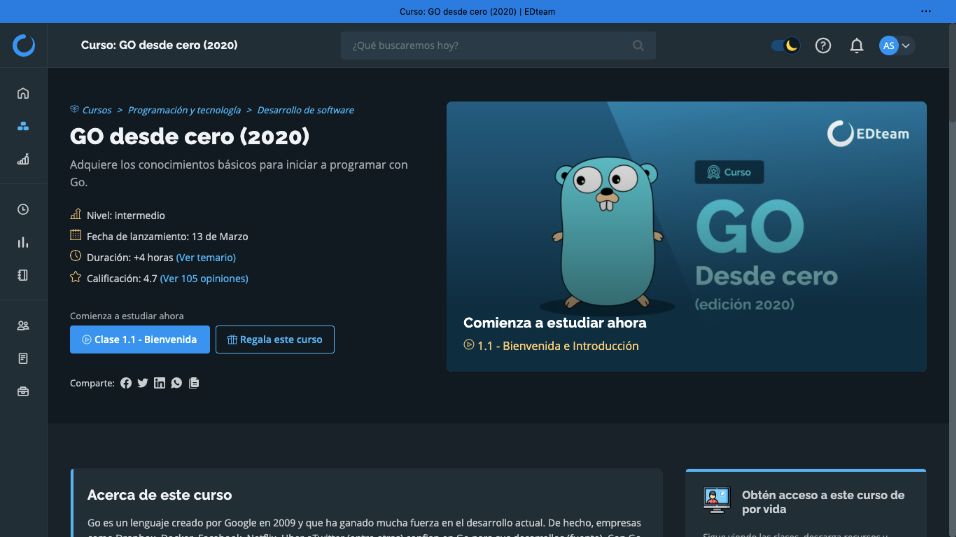Open the notebook sidebar icon
The width and height of the screenshot is (956, 537).
coord(23,275)
